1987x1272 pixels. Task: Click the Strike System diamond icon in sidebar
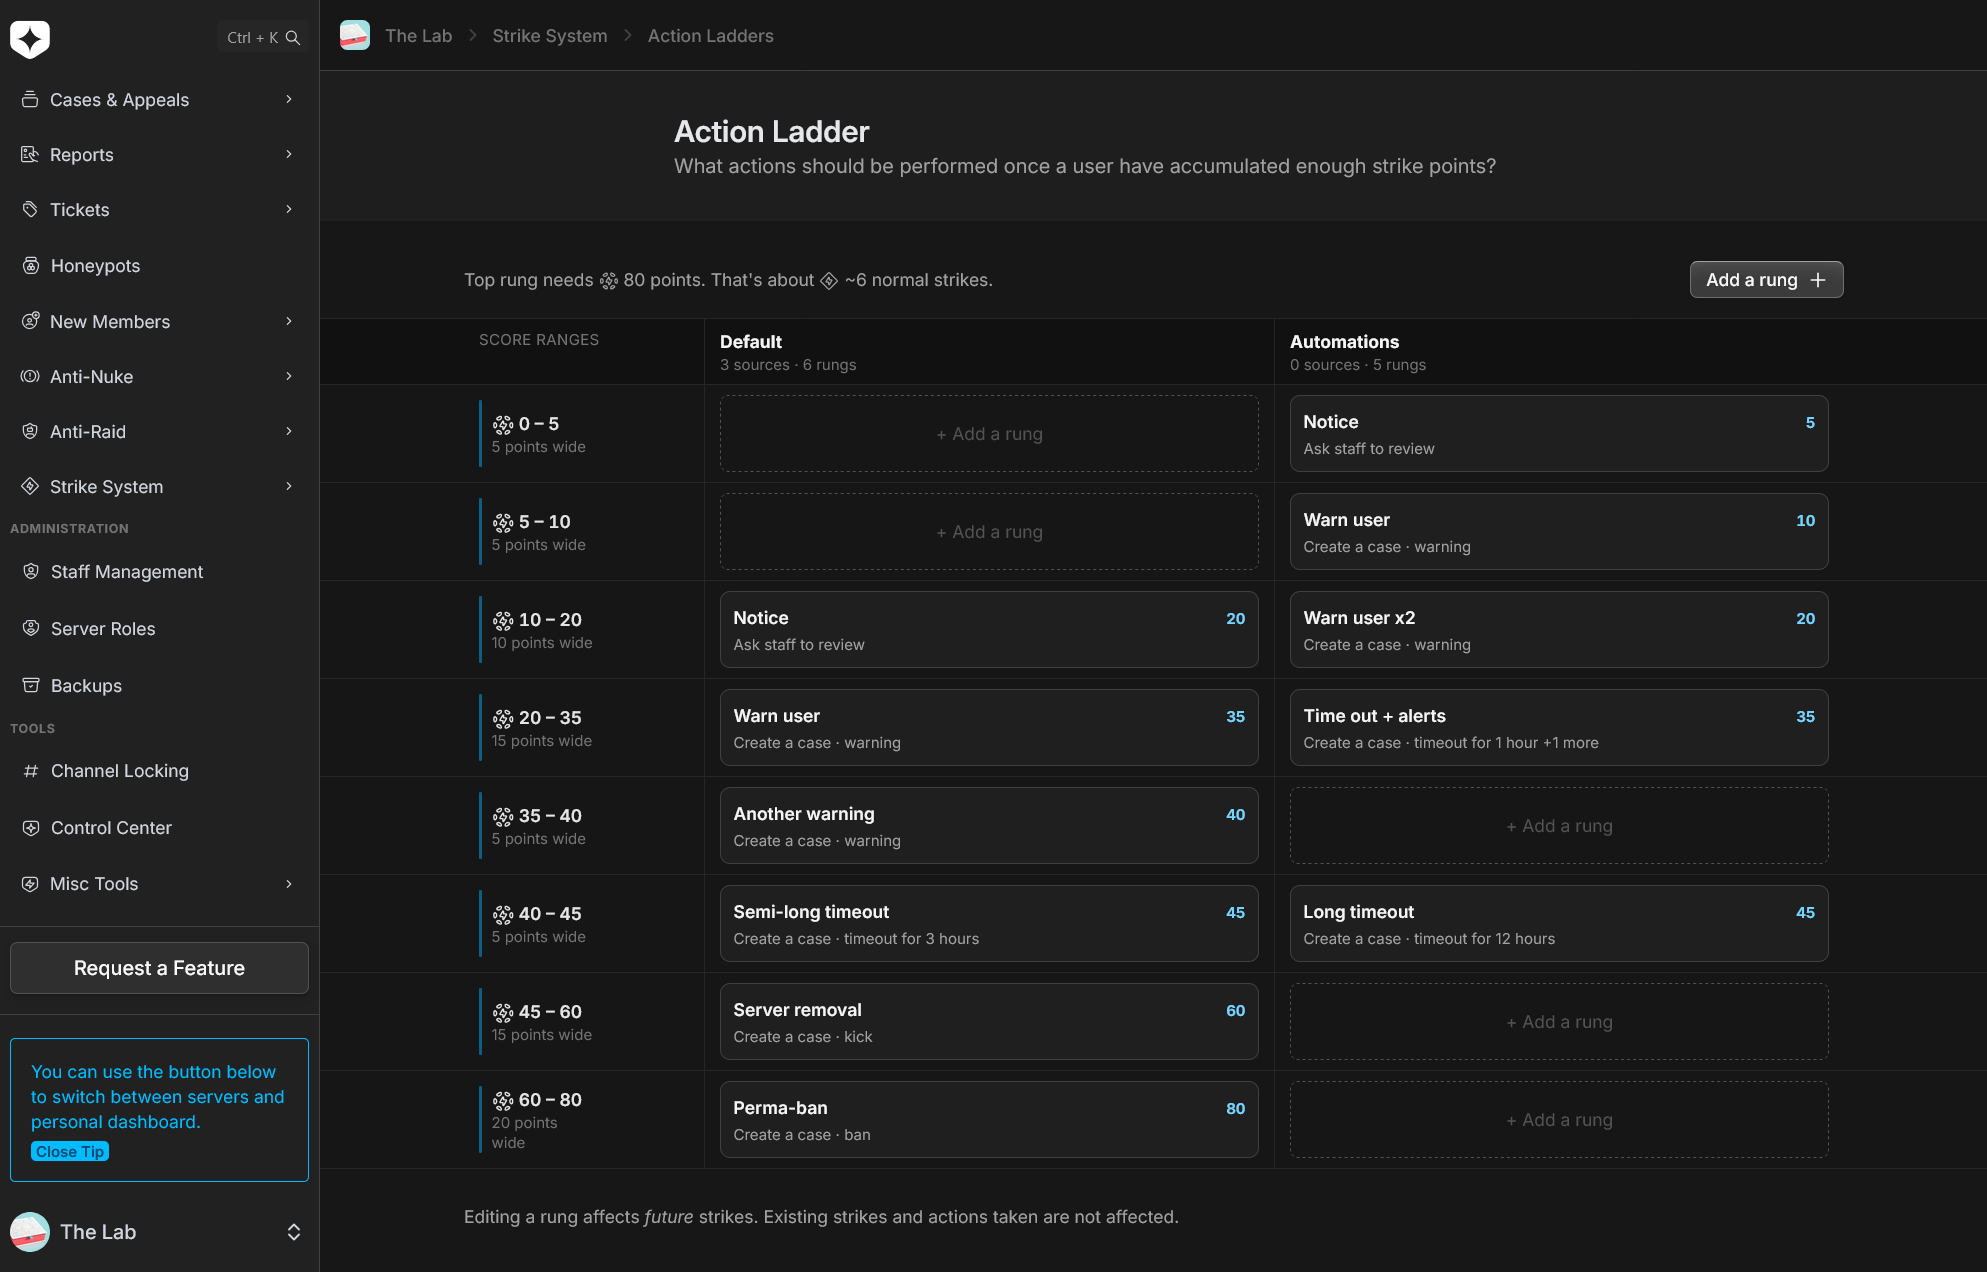(30, 486)
